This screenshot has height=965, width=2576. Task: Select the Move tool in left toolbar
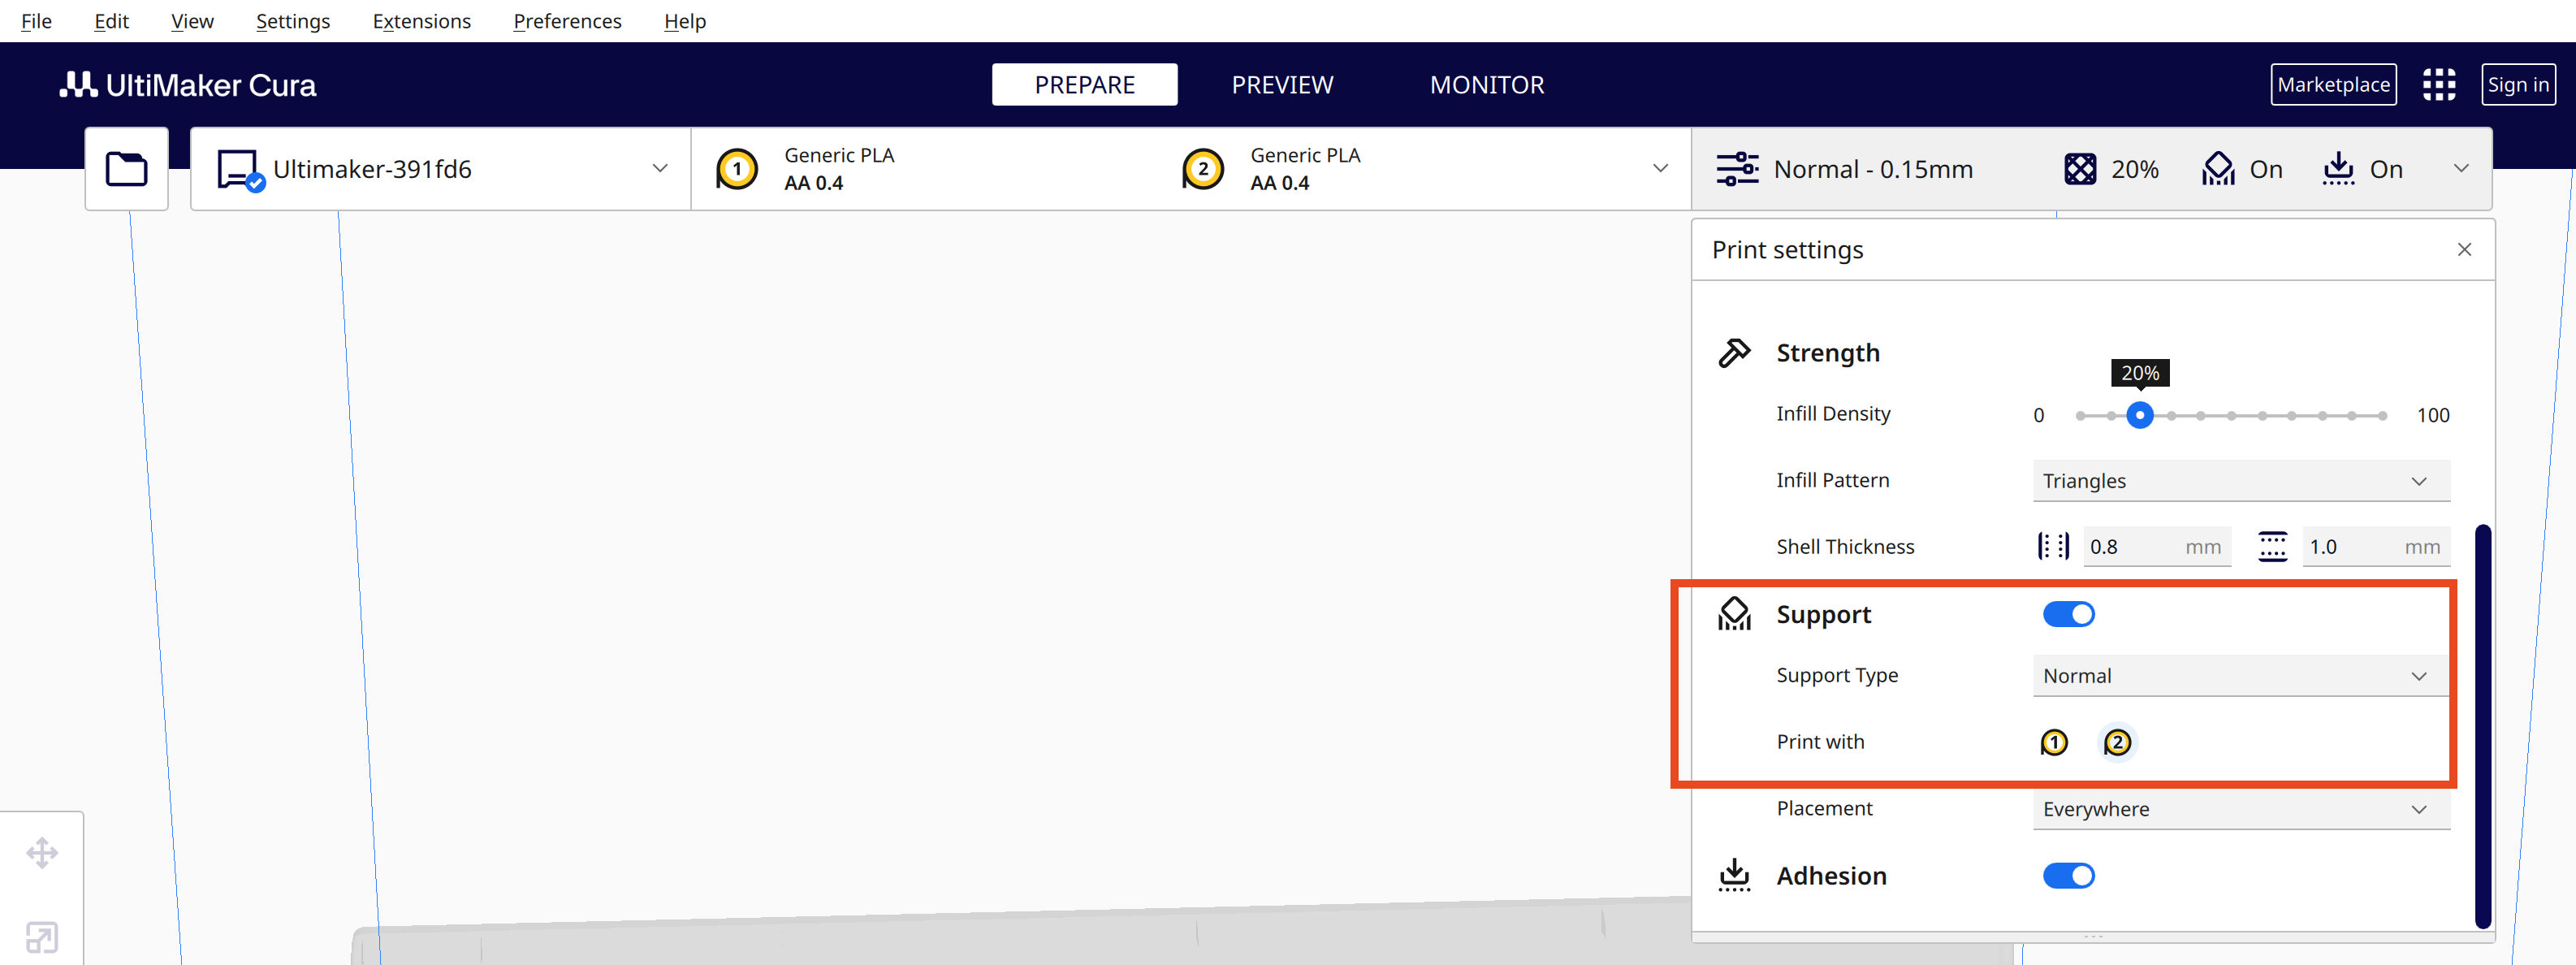click(x=42, y=853)
